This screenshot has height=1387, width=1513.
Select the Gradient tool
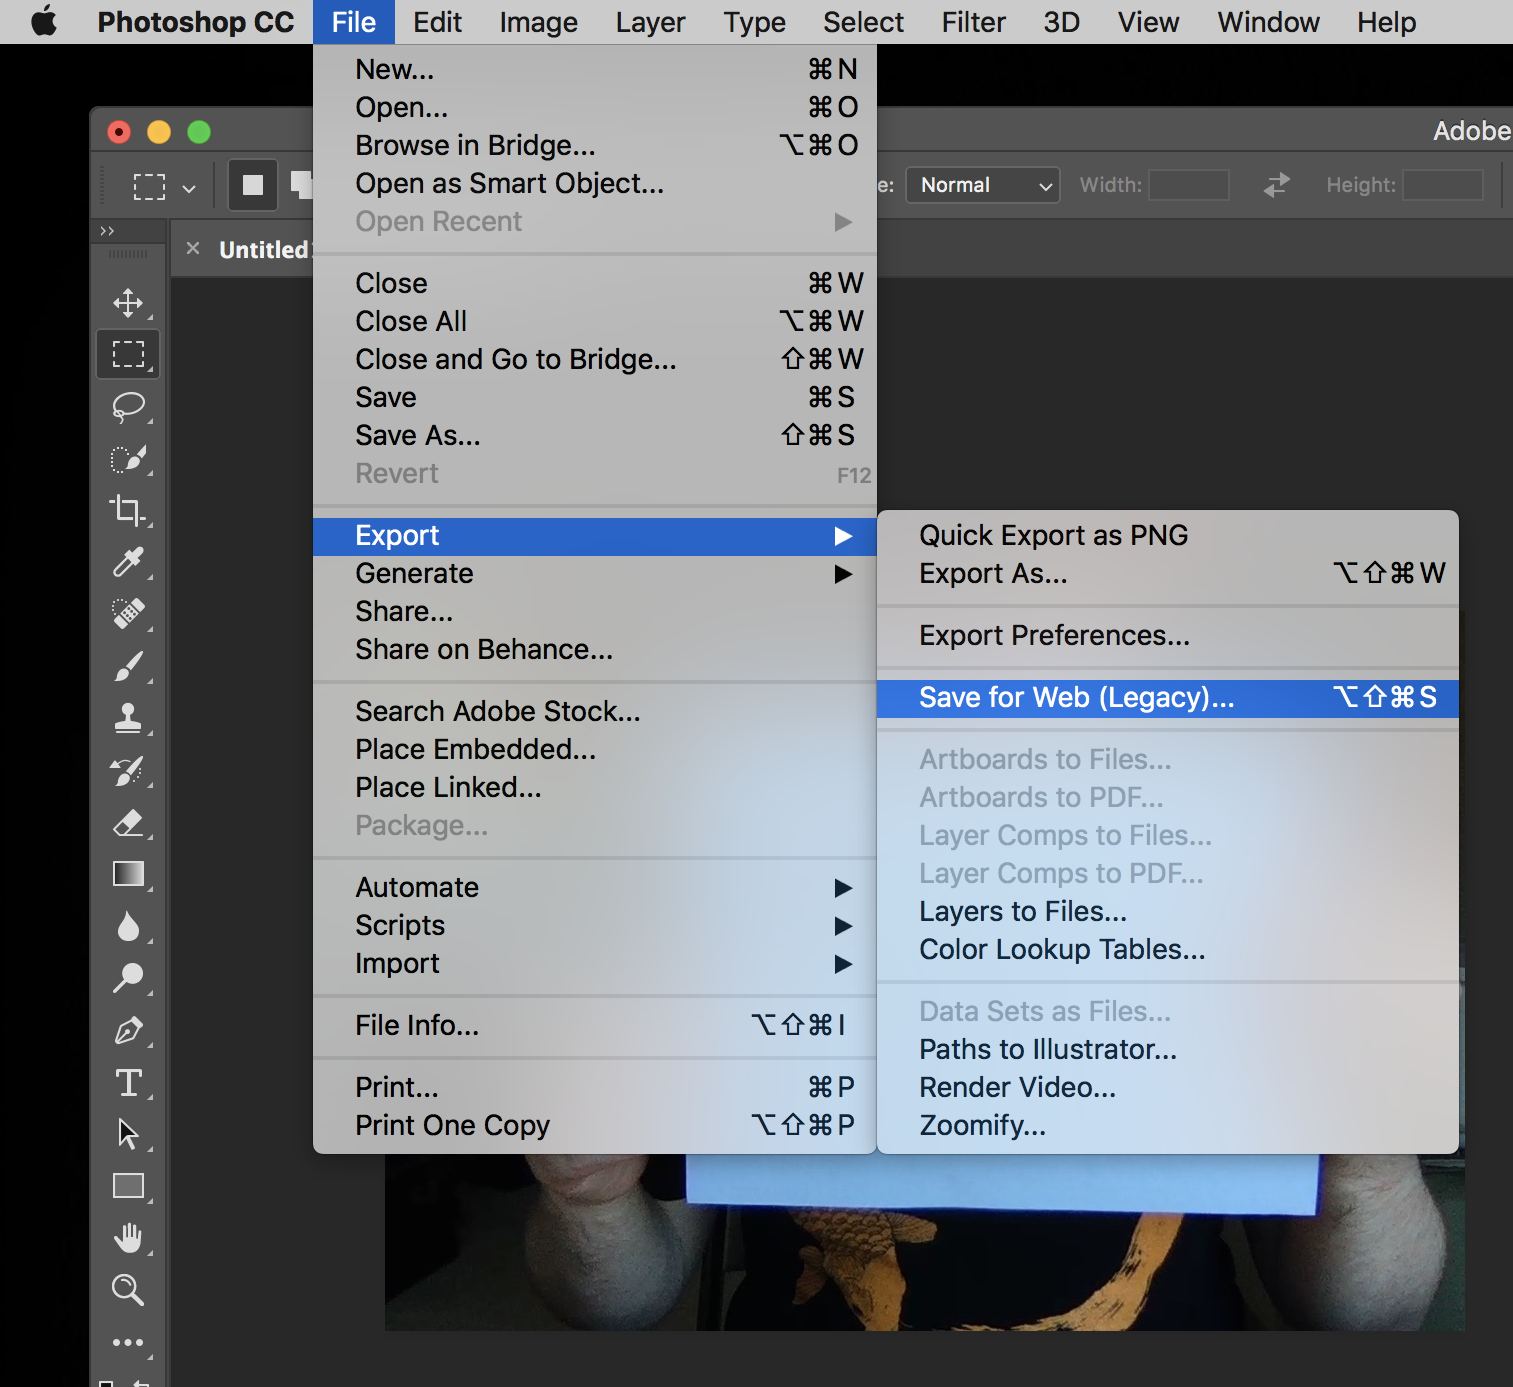pyautogui.click(x=128, y=874)
